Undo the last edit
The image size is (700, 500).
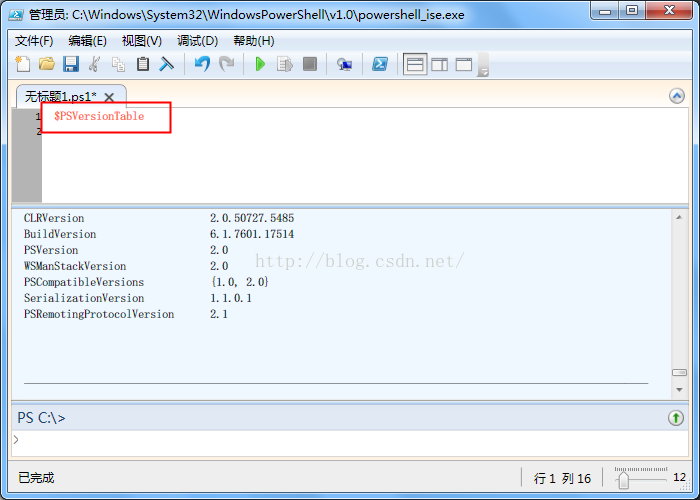202,64
